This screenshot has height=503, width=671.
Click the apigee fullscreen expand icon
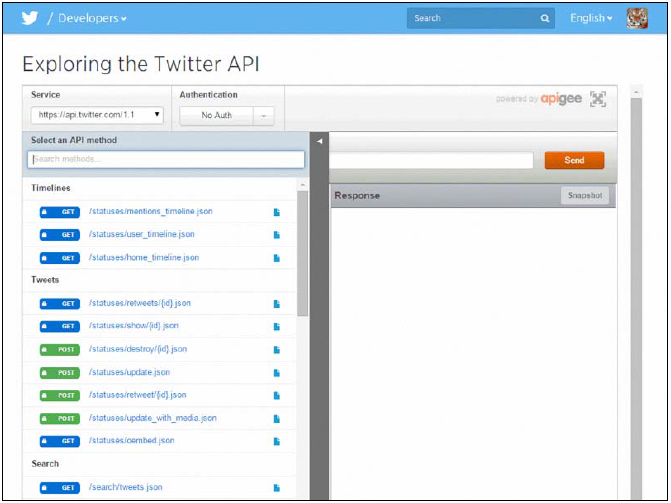pos(598,99)
